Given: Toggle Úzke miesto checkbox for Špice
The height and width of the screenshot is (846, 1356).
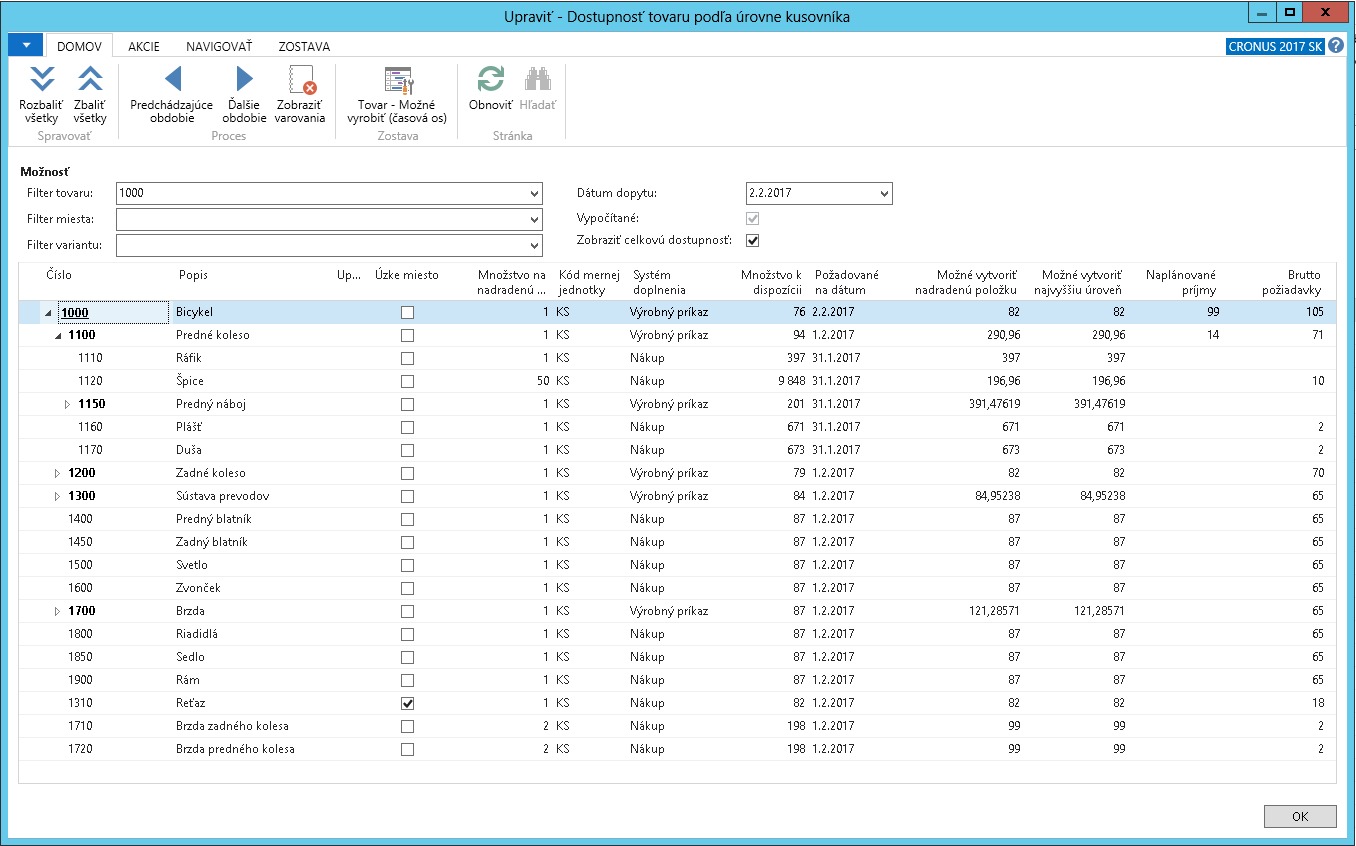Looking at the screenshot, I should [407, 381].
